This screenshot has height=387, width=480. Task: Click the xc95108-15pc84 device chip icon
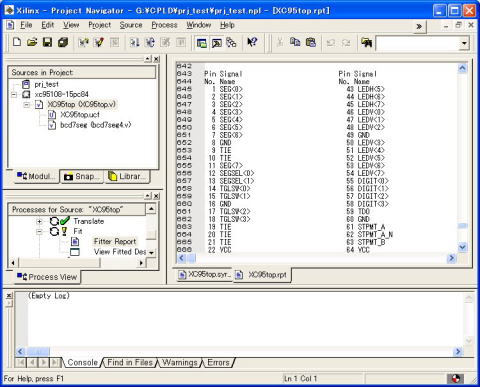point(26,94)
